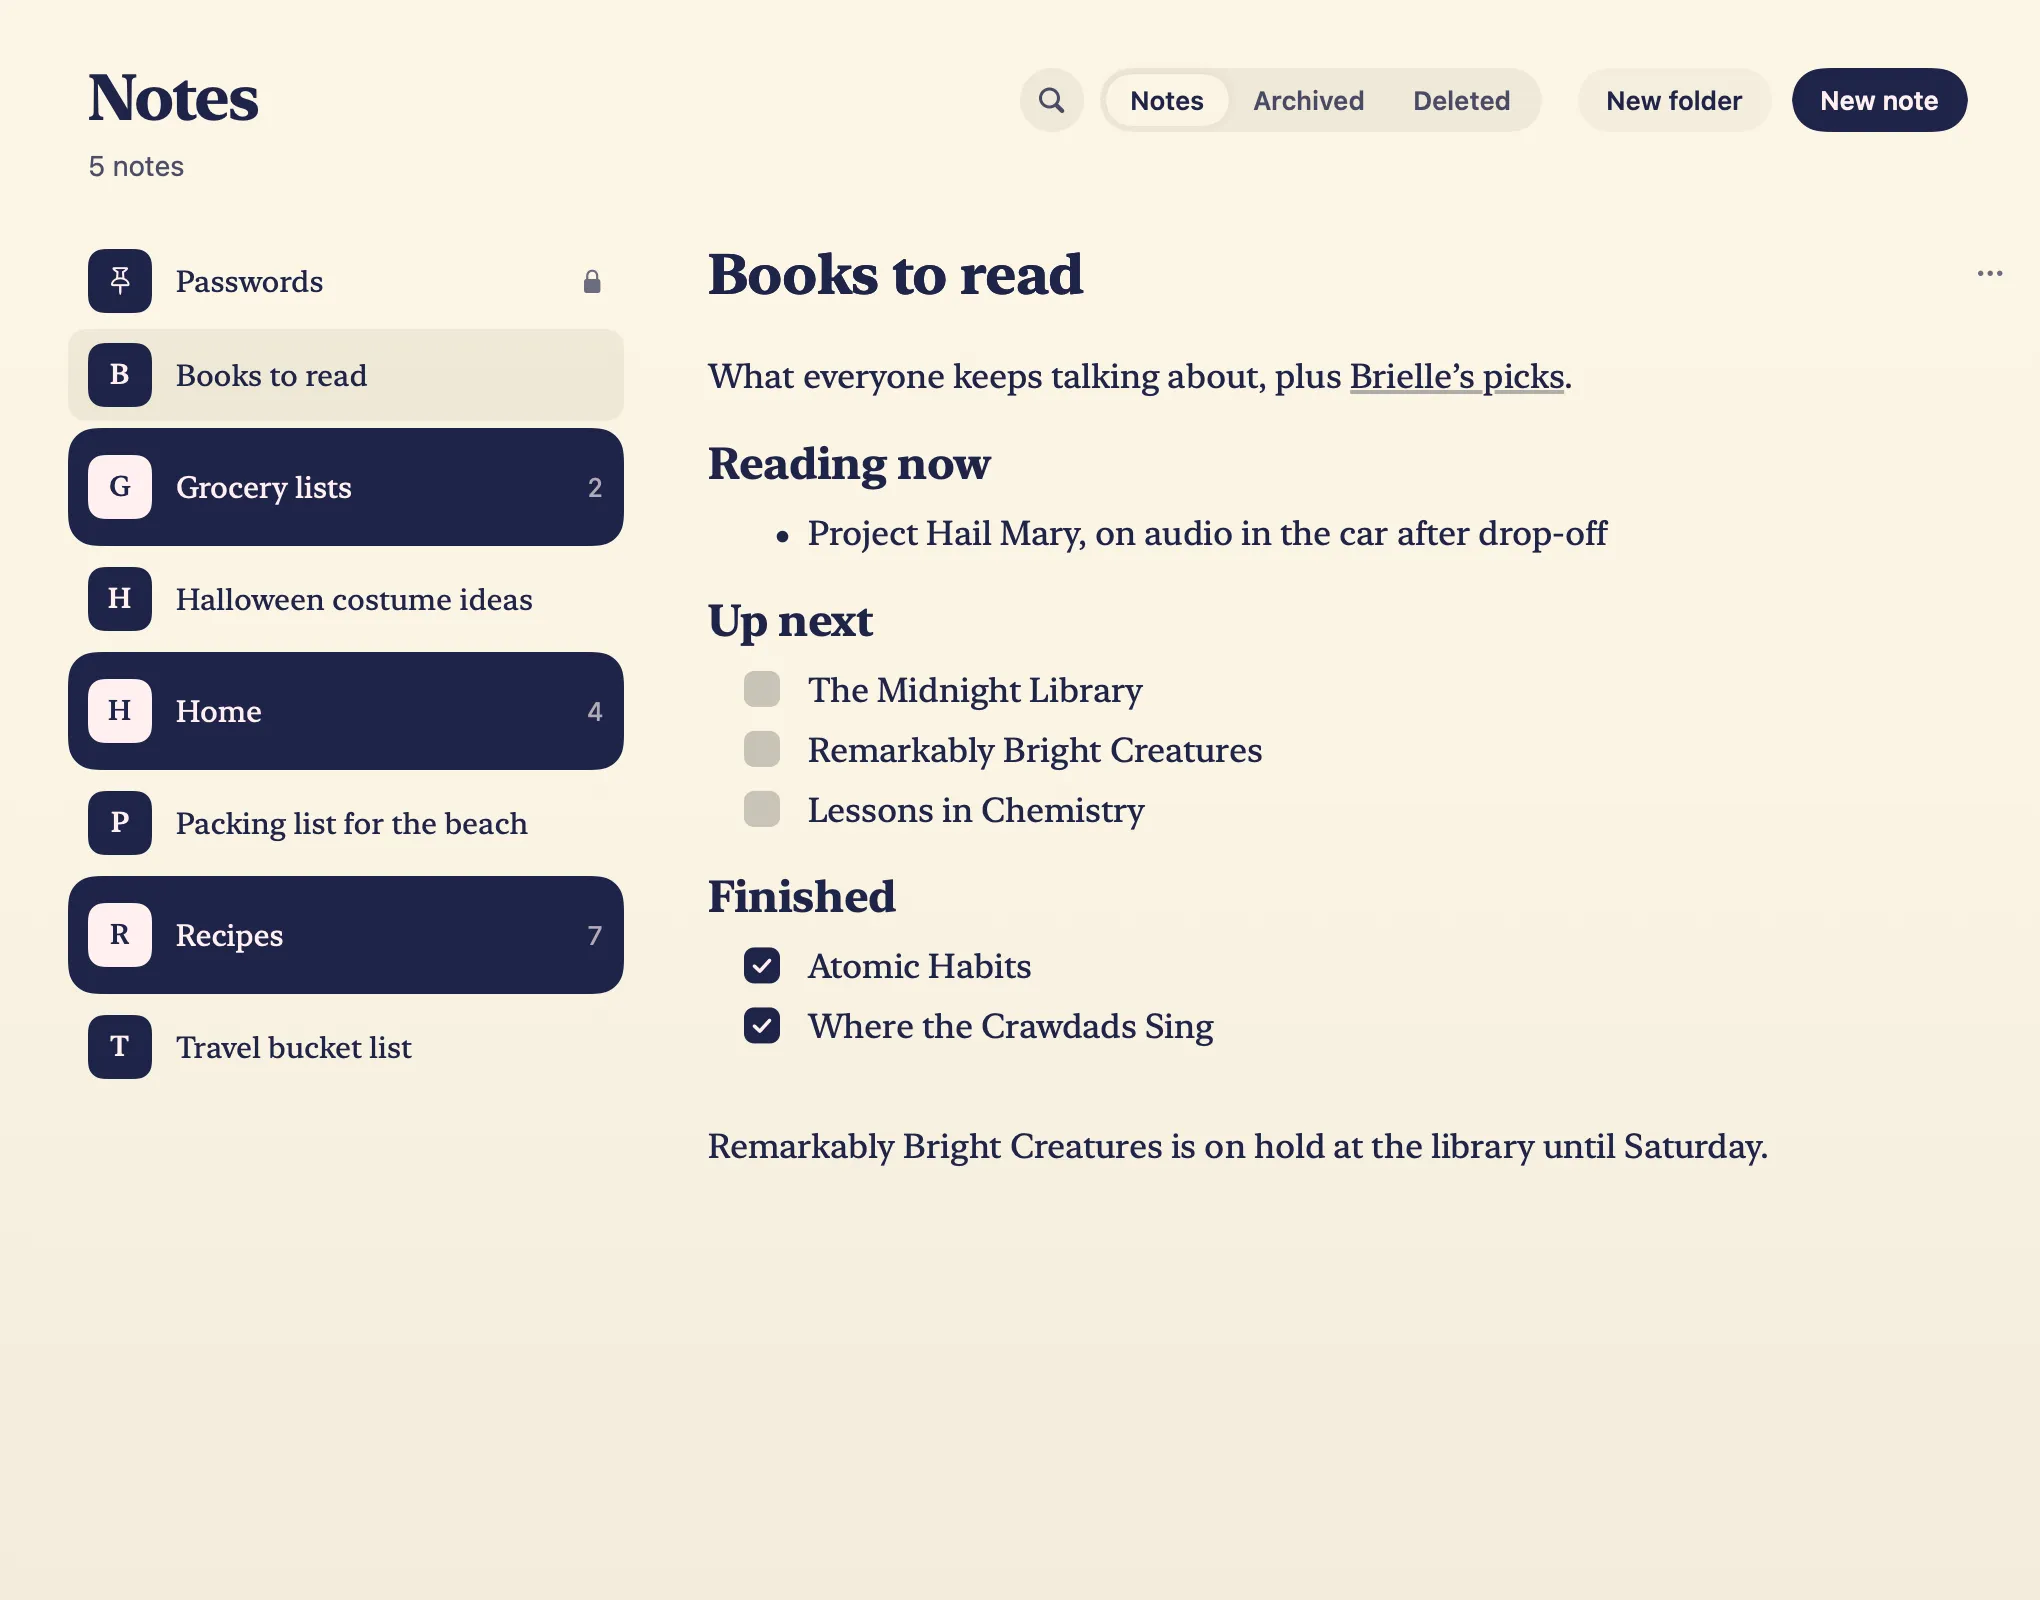
Task: Open the three-dot more options menu
Action: [1989, 273]
